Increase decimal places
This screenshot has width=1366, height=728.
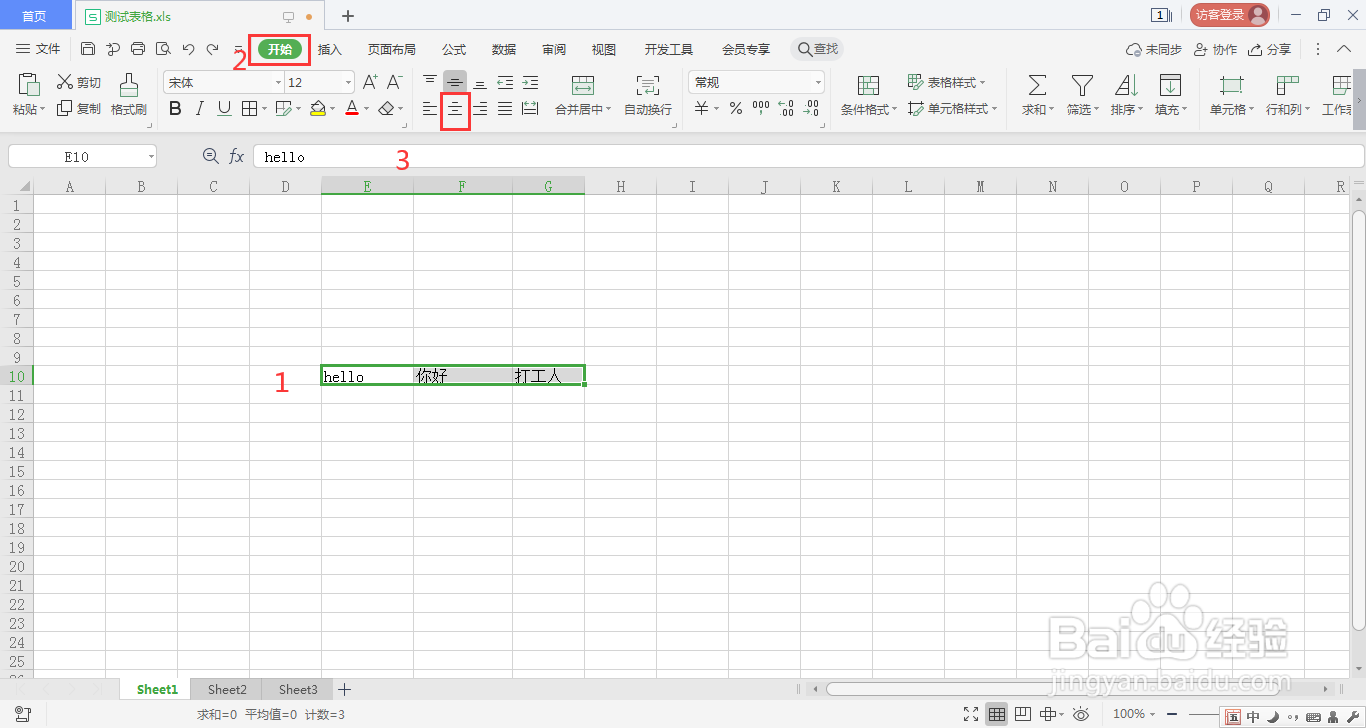(x=786, y=108)
